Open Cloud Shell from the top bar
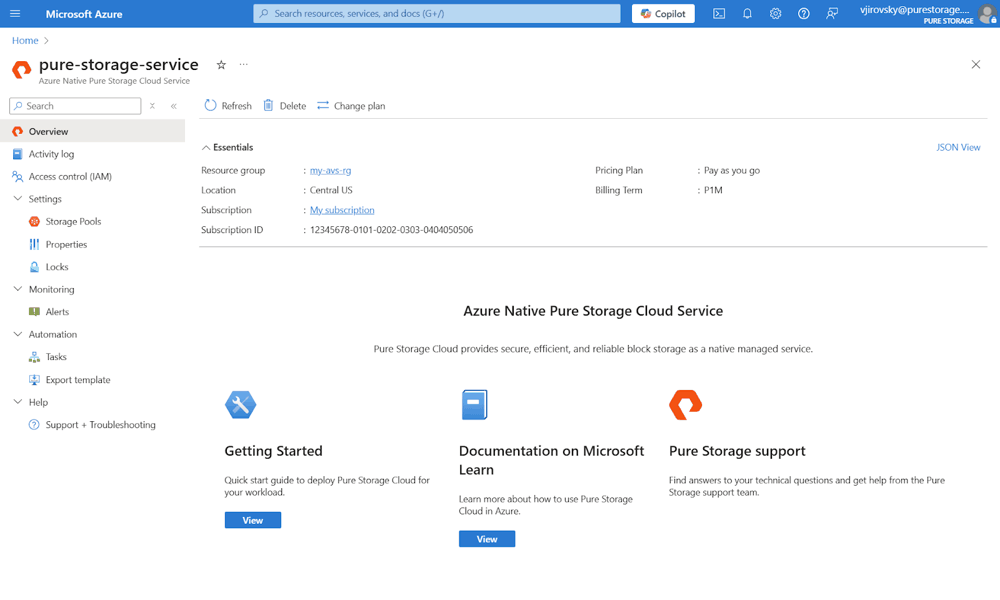This screenshot has width=1000, height=600. point(719,13)
